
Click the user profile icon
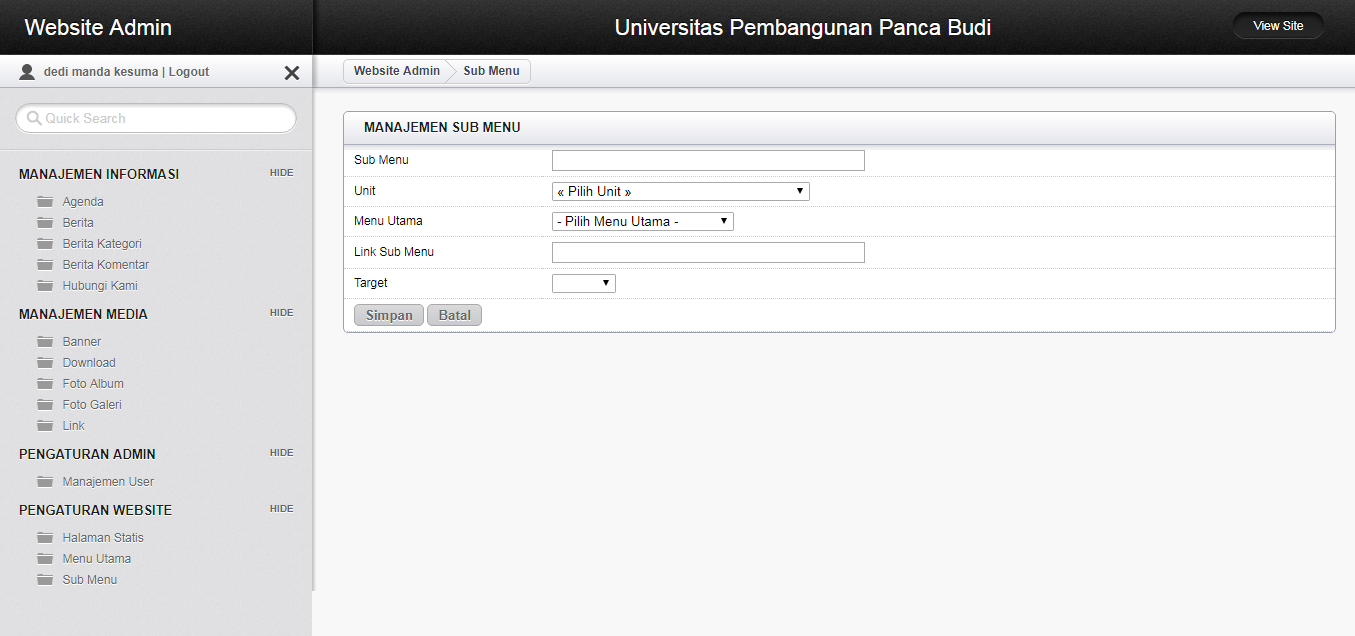[27, 72]
